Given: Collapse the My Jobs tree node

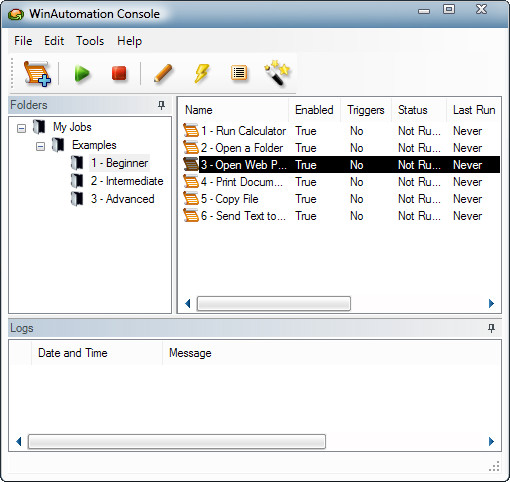Looking at the screenshot, I should coord(21,128).
